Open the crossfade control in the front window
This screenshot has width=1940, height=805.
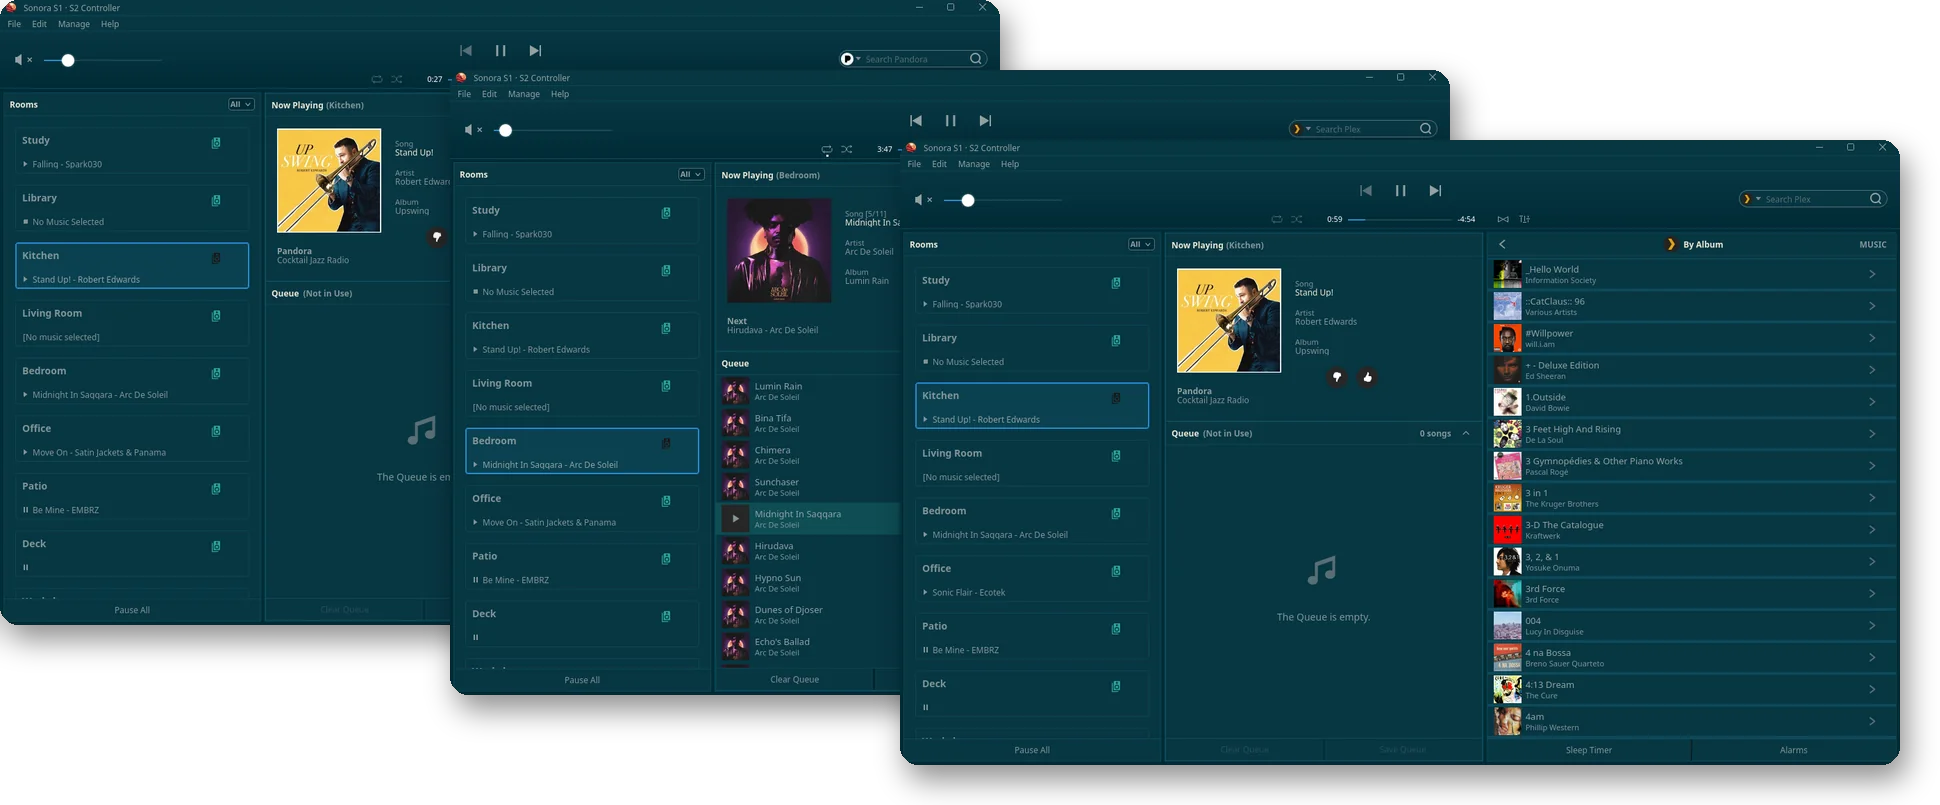point(1503,219)
